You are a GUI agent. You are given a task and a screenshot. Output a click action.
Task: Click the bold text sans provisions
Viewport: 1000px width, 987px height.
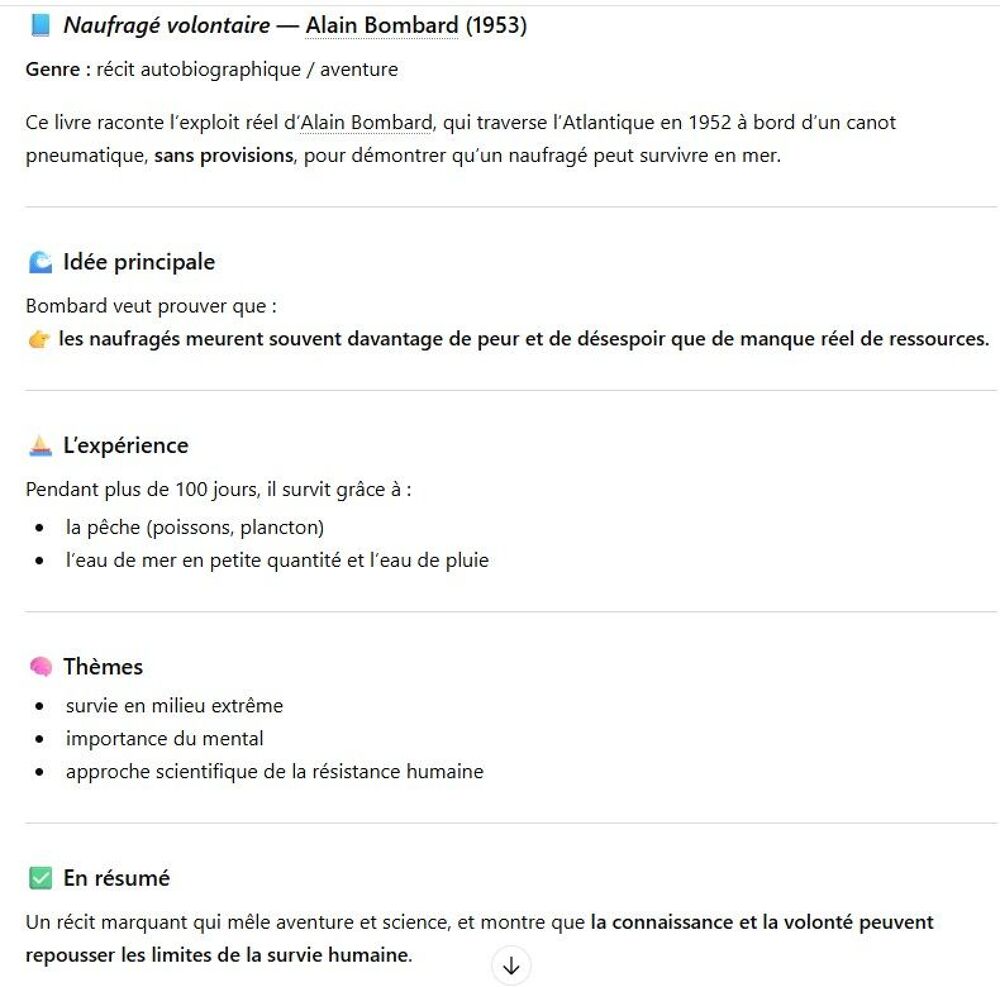coord(224,156)
